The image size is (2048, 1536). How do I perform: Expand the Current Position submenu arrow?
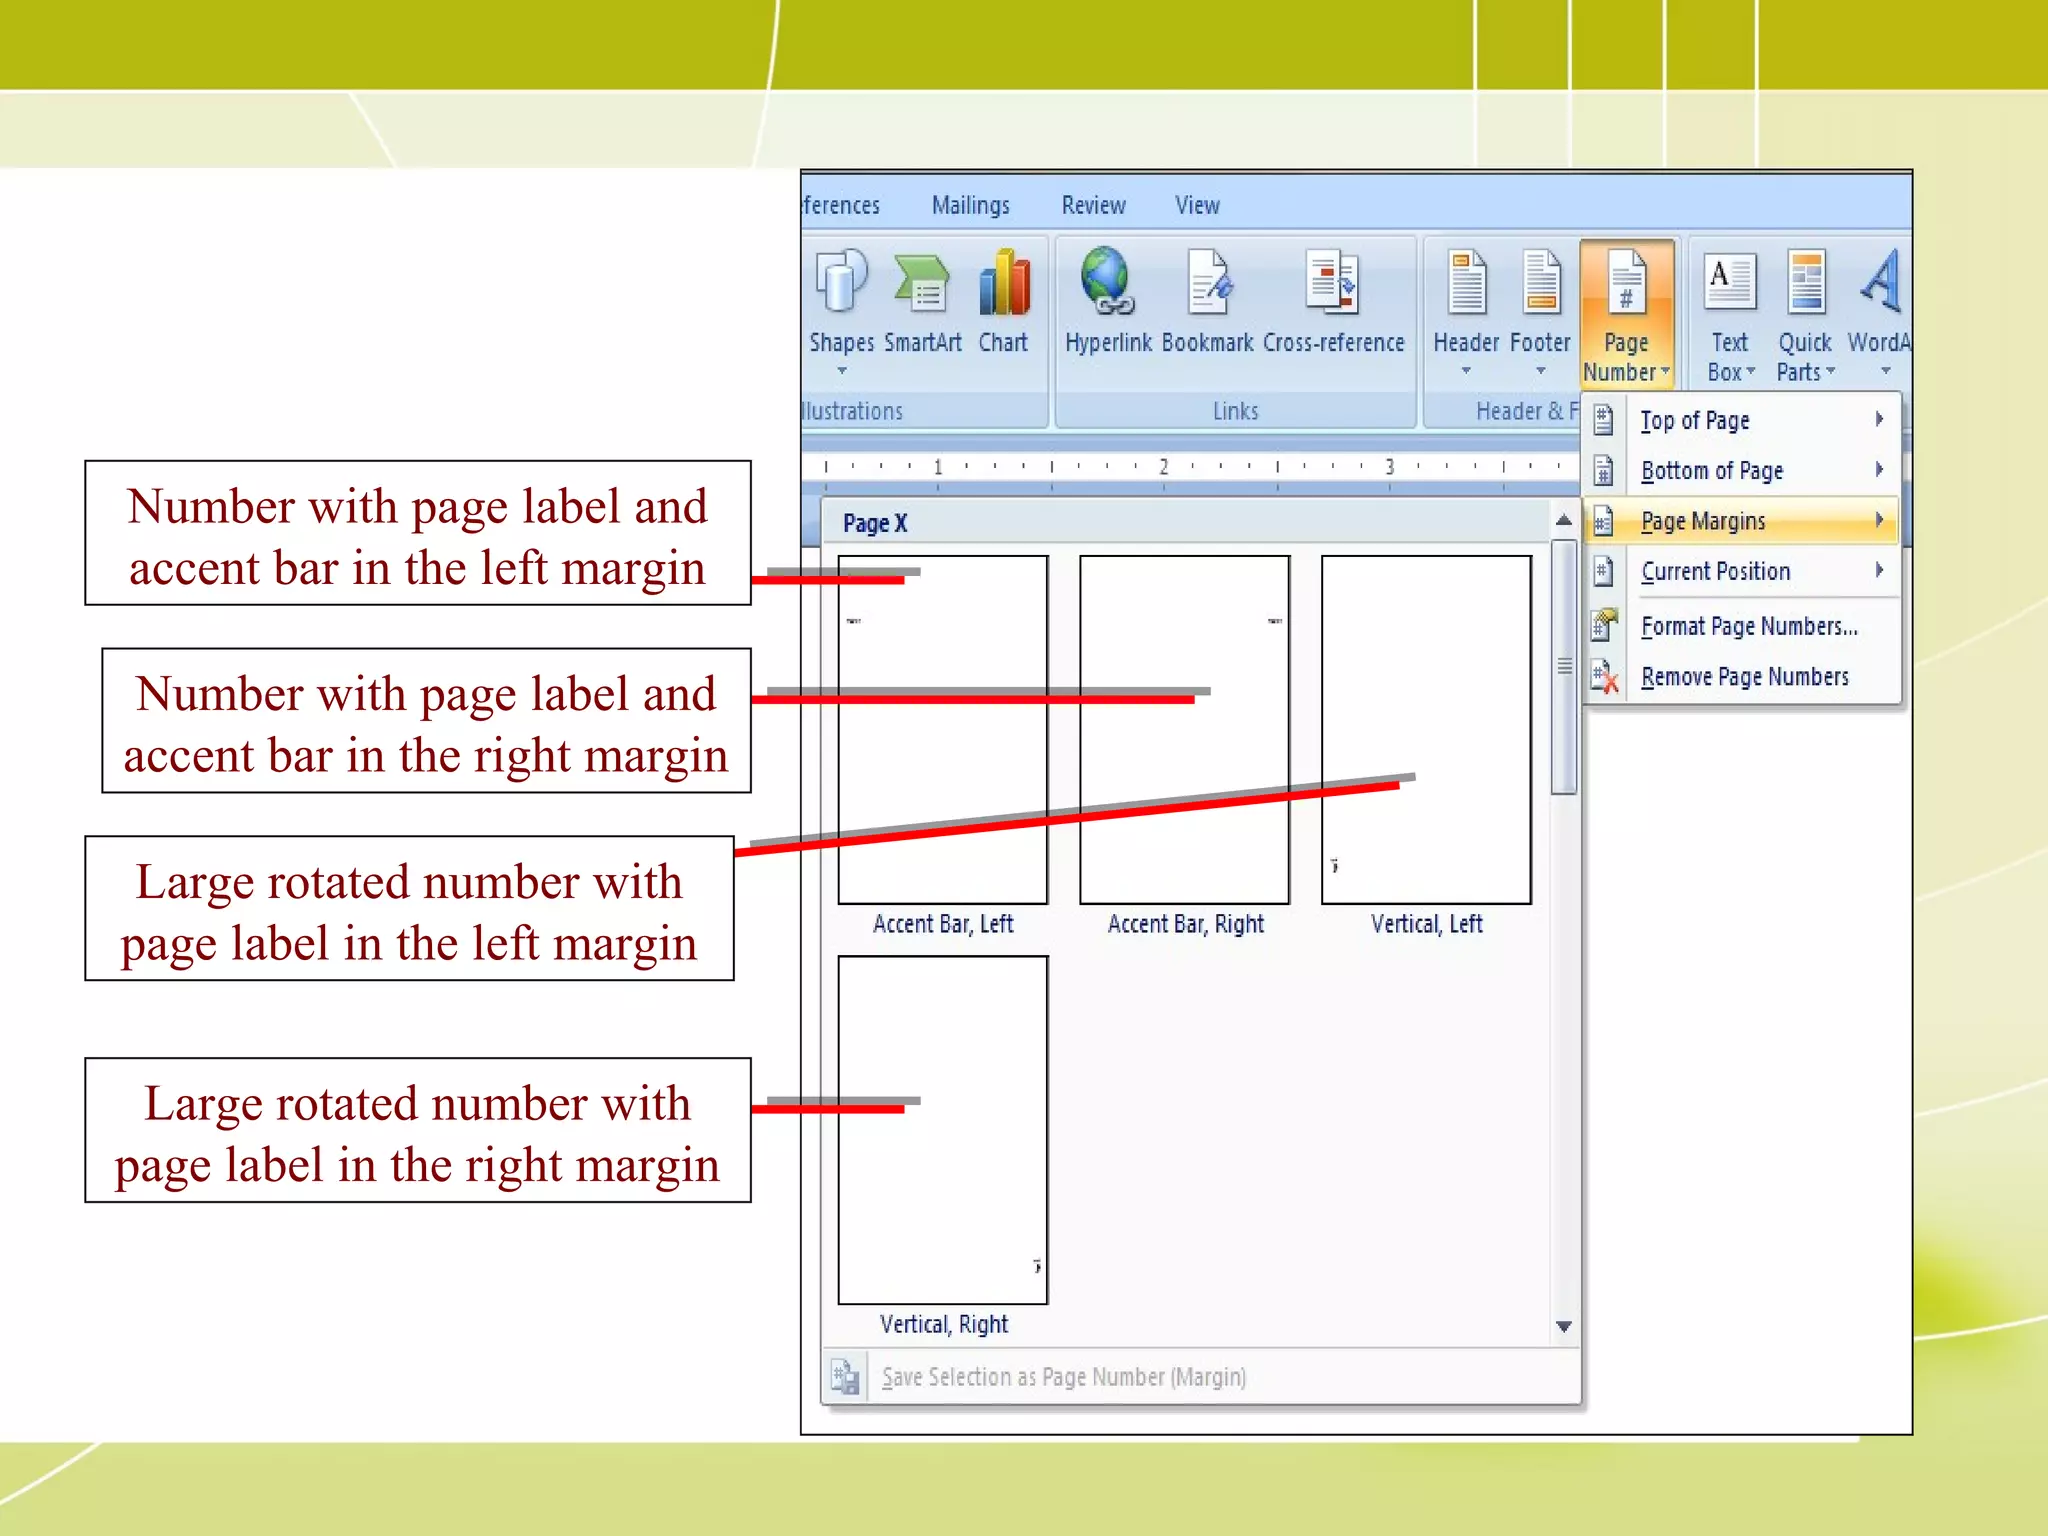pyautogui.click(x=1879, y=570)
